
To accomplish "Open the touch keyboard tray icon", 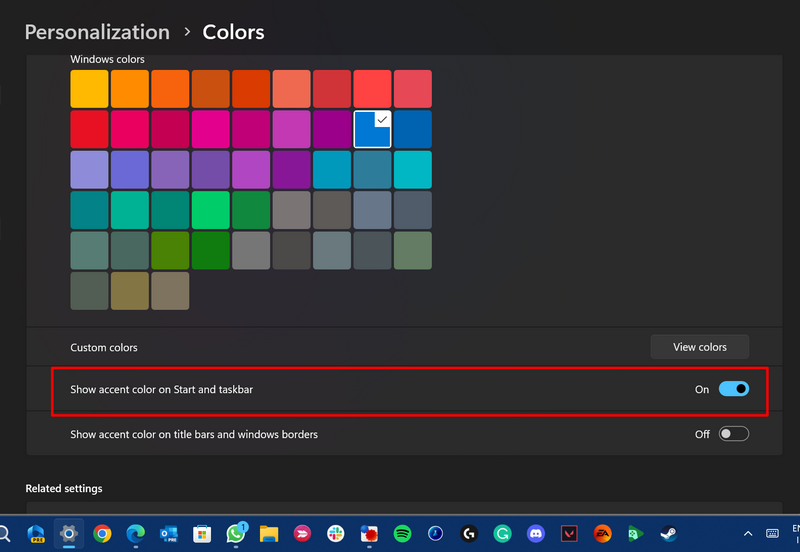I will pyautogui.click(x=772, y=534).
